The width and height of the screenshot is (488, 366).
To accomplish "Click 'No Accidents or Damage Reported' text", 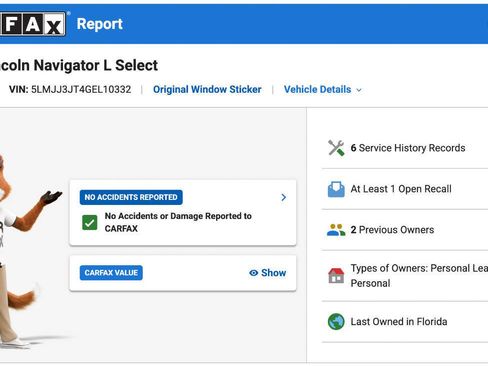I will click(x=178, y=222).
